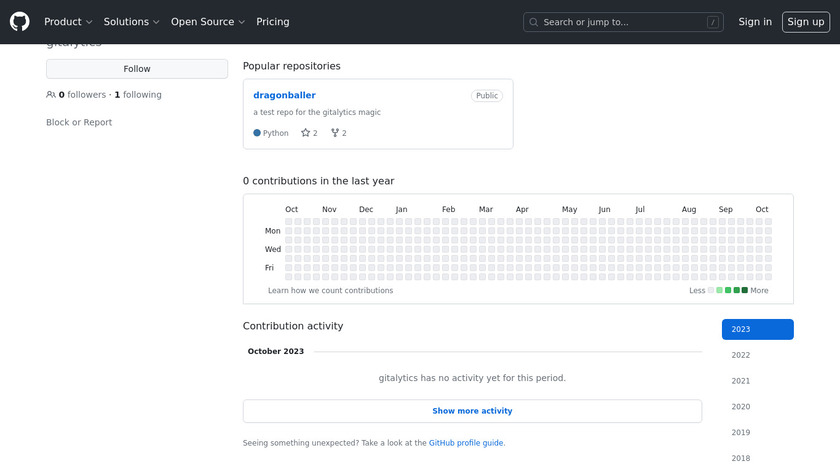Click Show more activity button
This screenshot has width=840, height=472.
472,411
